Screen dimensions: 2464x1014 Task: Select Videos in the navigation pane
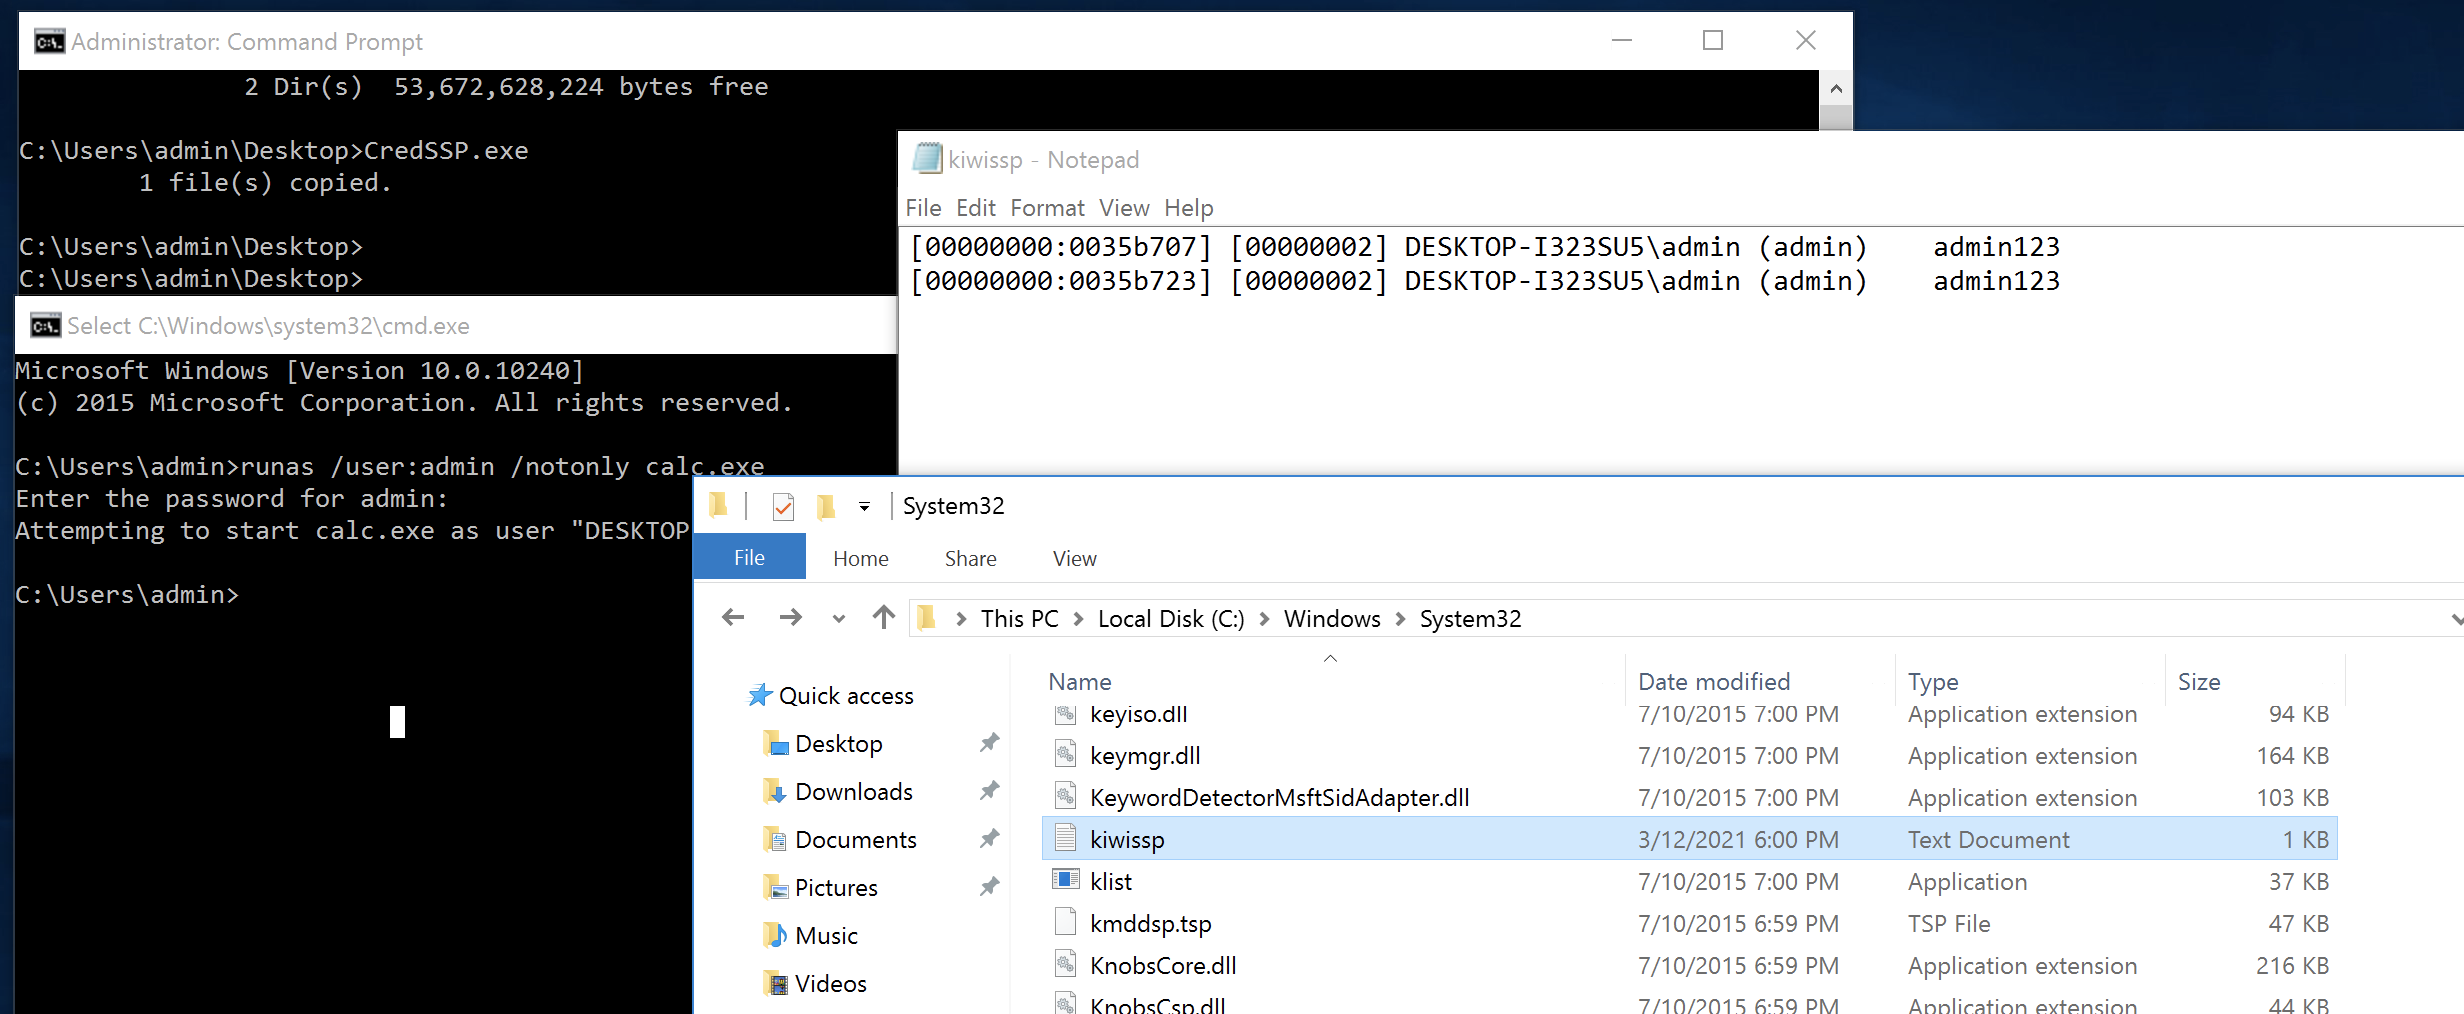click(830, 983)
